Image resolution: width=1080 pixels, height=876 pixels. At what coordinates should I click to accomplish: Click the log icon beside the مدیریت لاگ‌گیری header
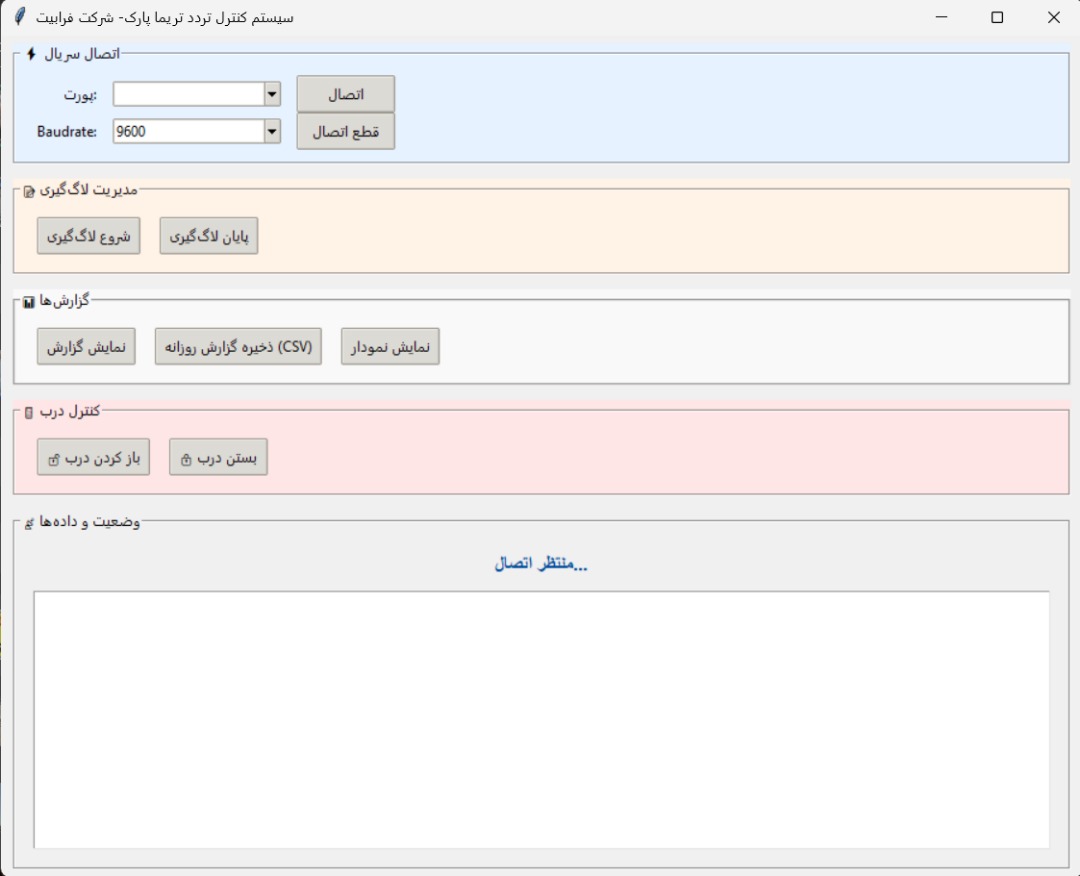[28, 190]
